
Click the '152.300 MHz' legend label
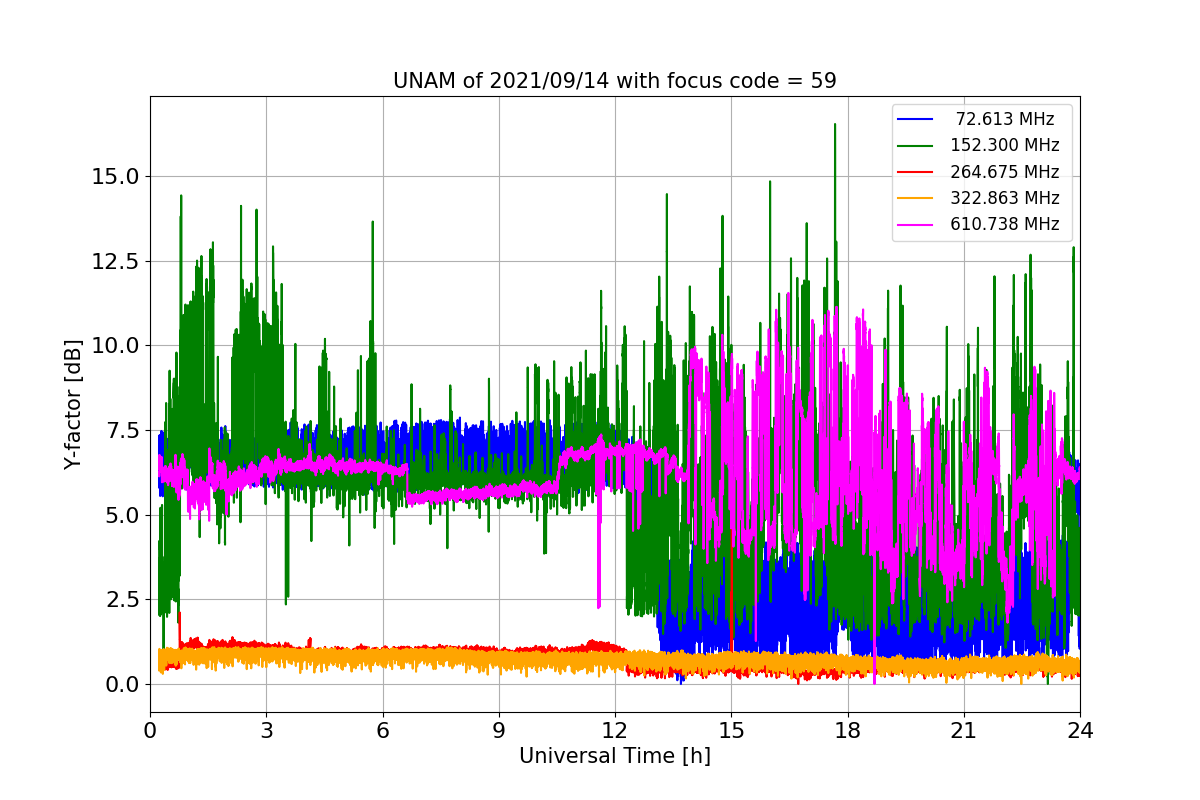click(x=1005, y=145)
